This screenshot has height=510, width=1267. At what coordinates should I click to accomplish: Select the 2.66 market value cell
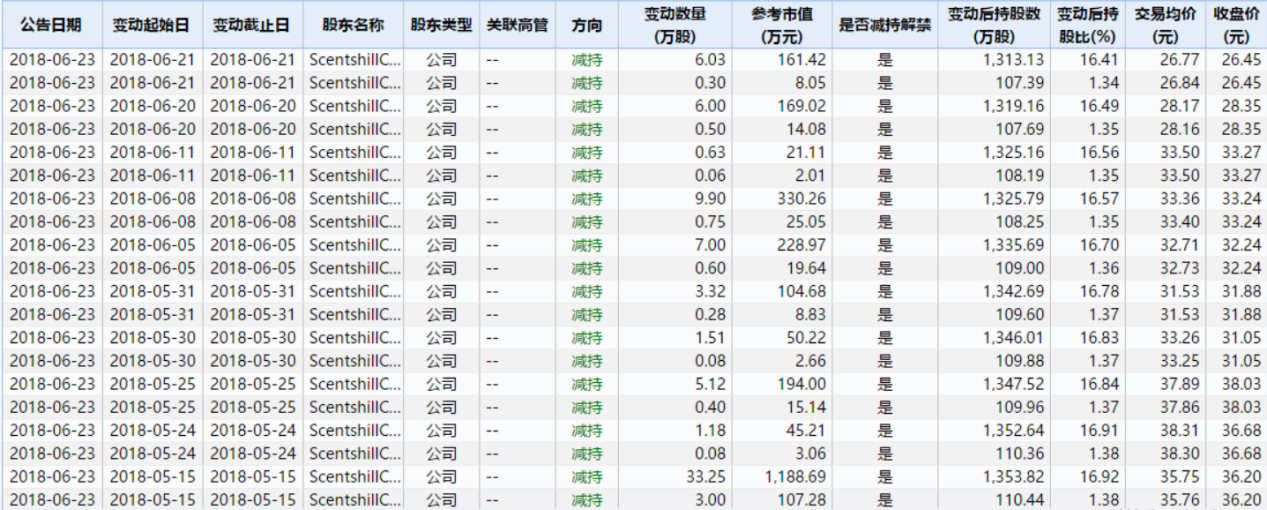click(782, 360)
